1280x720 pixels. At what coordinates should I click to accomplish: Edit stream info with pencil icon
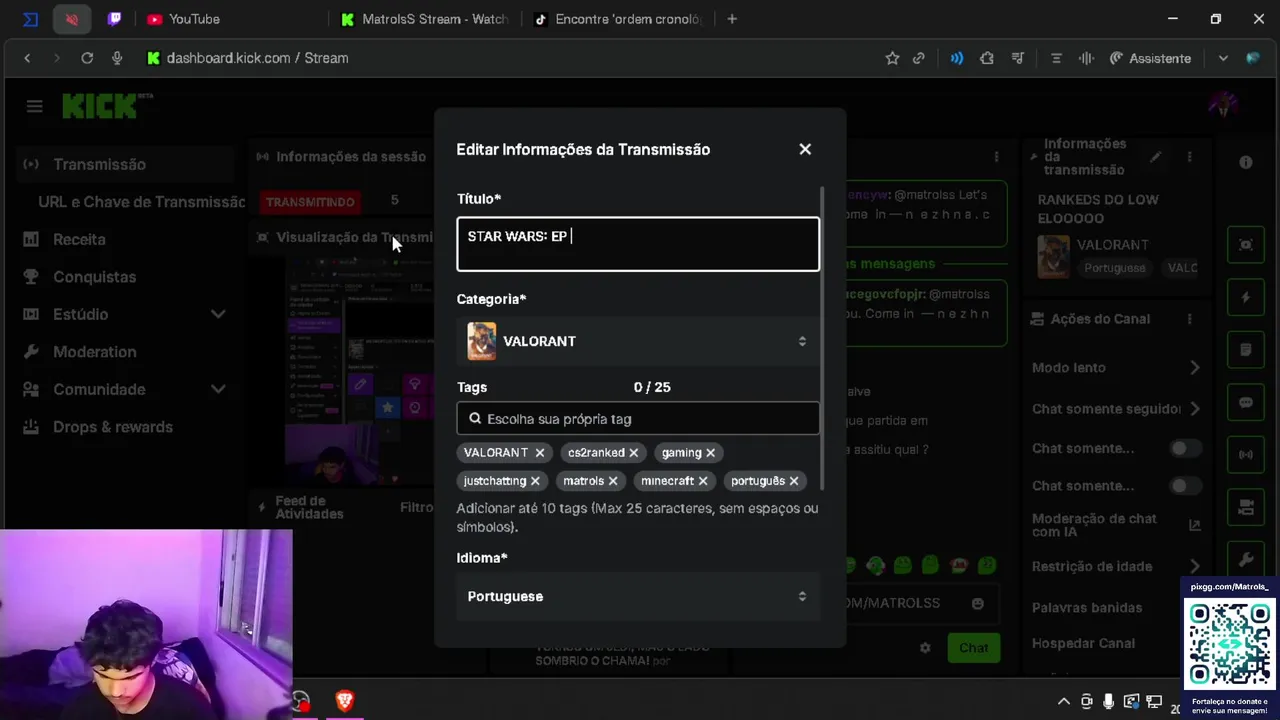pos(1156,157)
